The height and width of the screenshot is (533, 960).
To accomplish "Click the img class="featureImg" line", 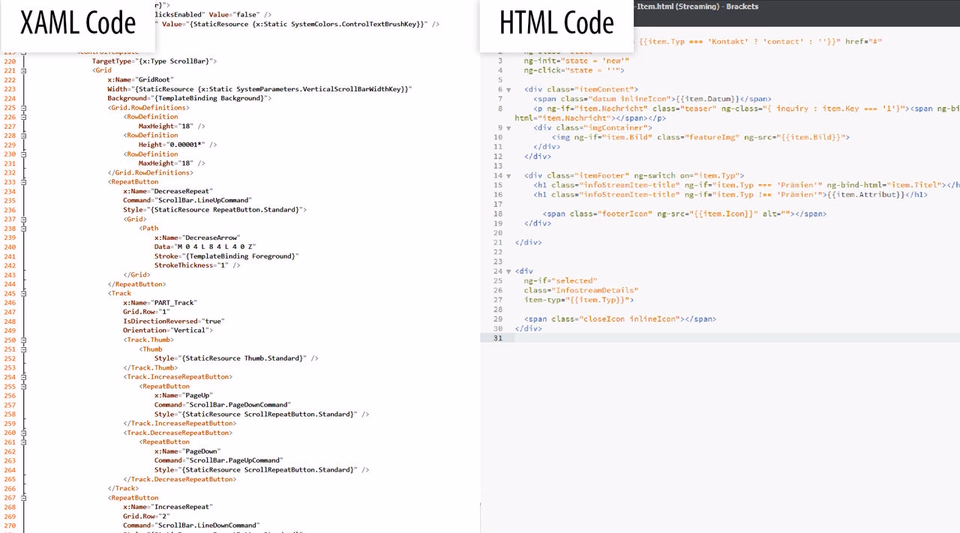I will 700,137.
